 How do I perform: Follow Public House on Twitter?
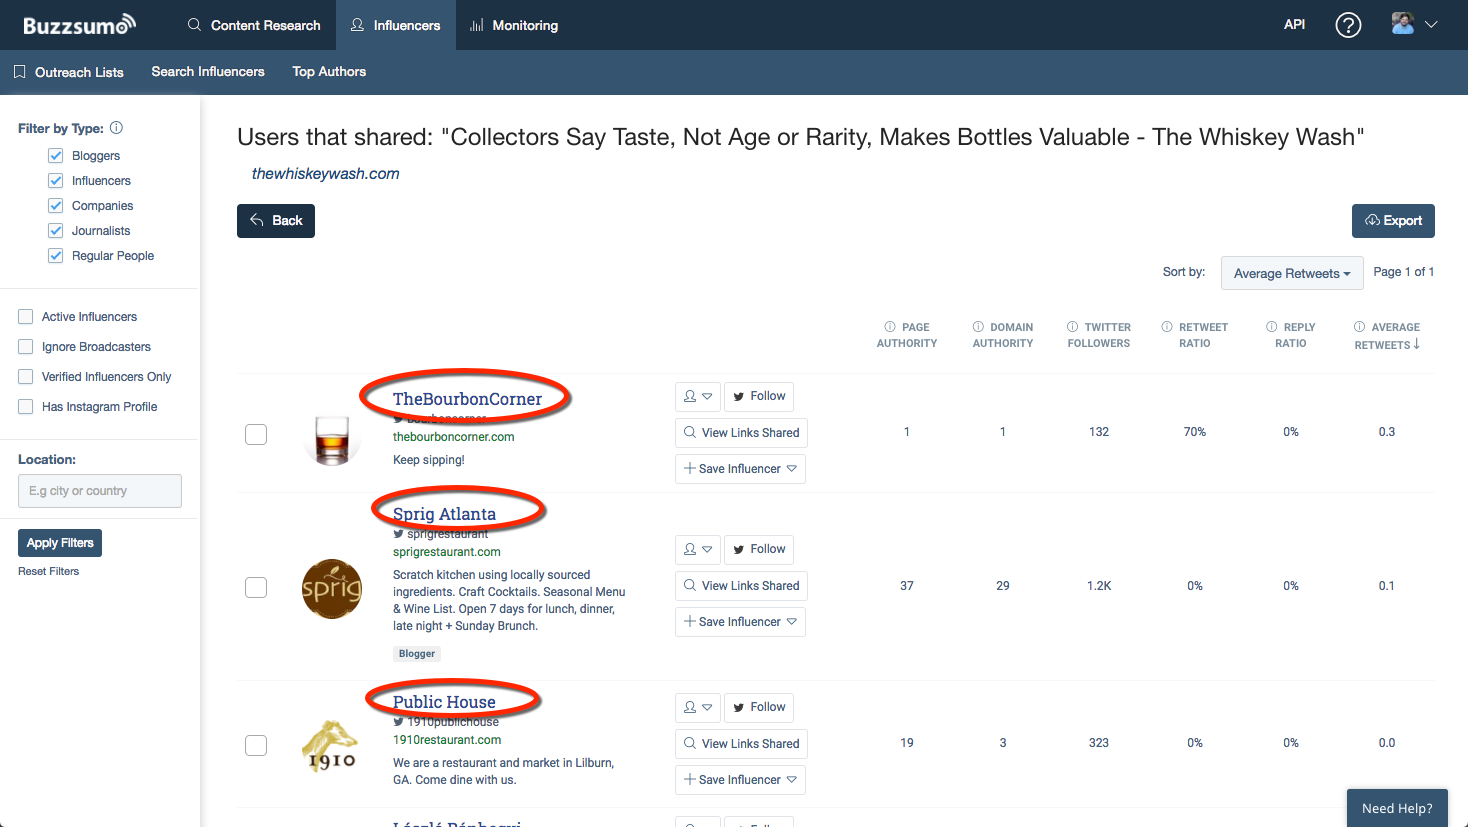click(759, 708)
